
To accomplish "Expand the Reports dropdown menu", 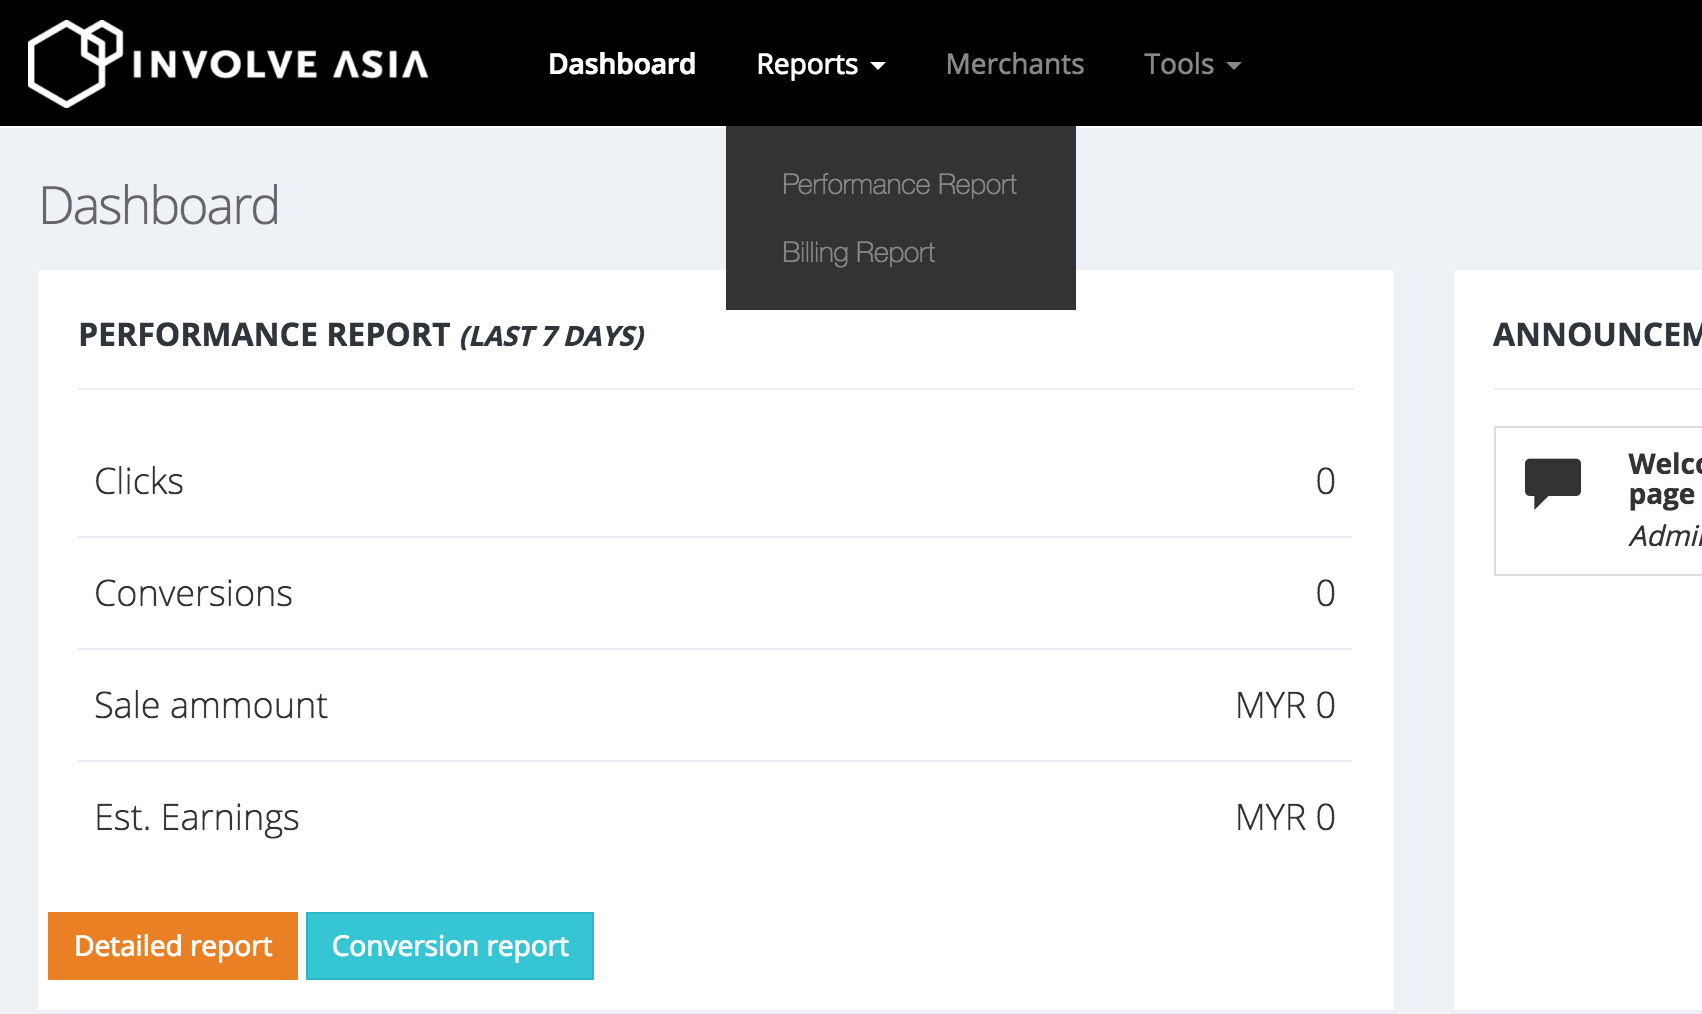I will 821,64.
